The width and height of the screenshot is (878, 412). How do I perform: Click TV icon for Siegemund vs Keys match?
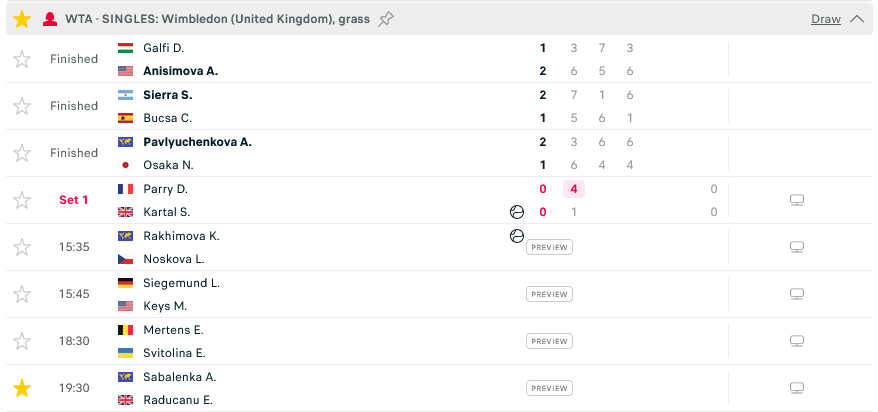click(x=797, y=294)
